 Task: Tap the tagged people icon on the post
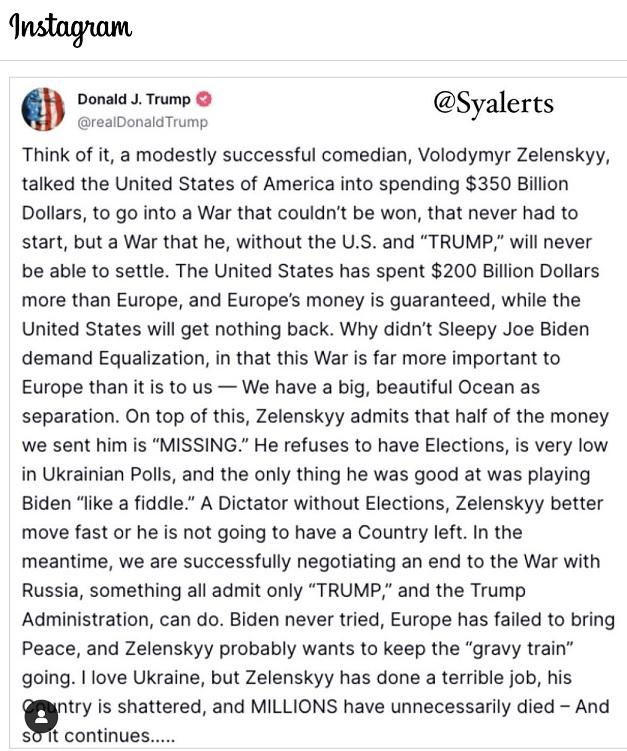[41, 717]
